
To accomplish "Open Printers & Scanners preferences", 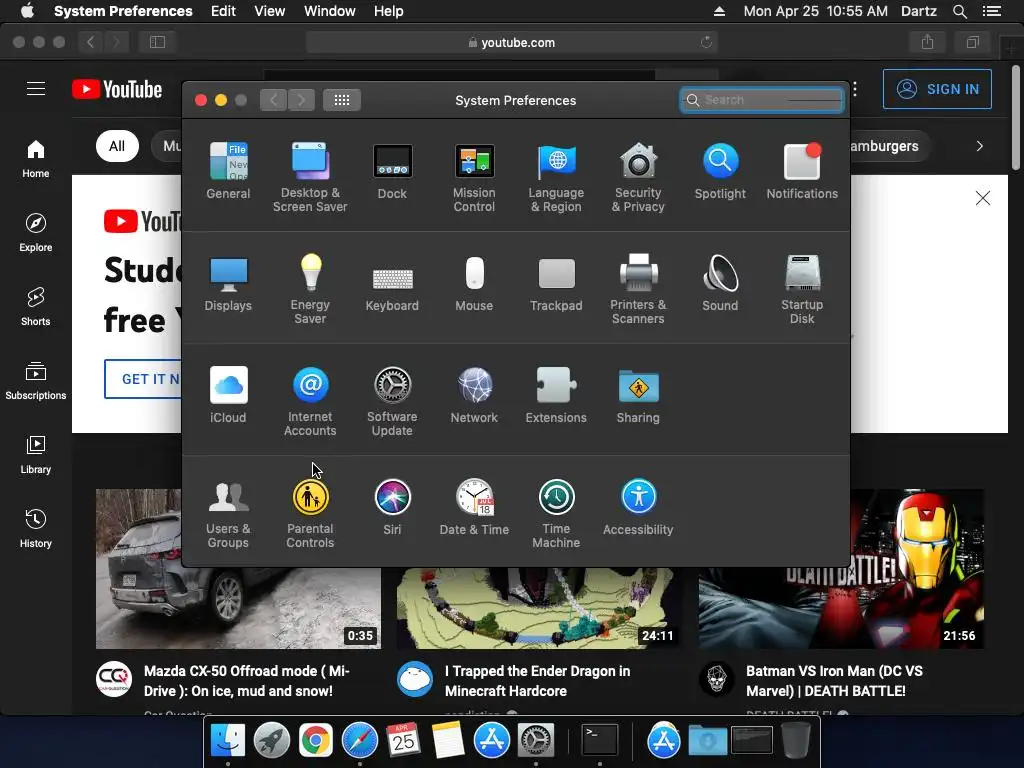I will (638, 289).
